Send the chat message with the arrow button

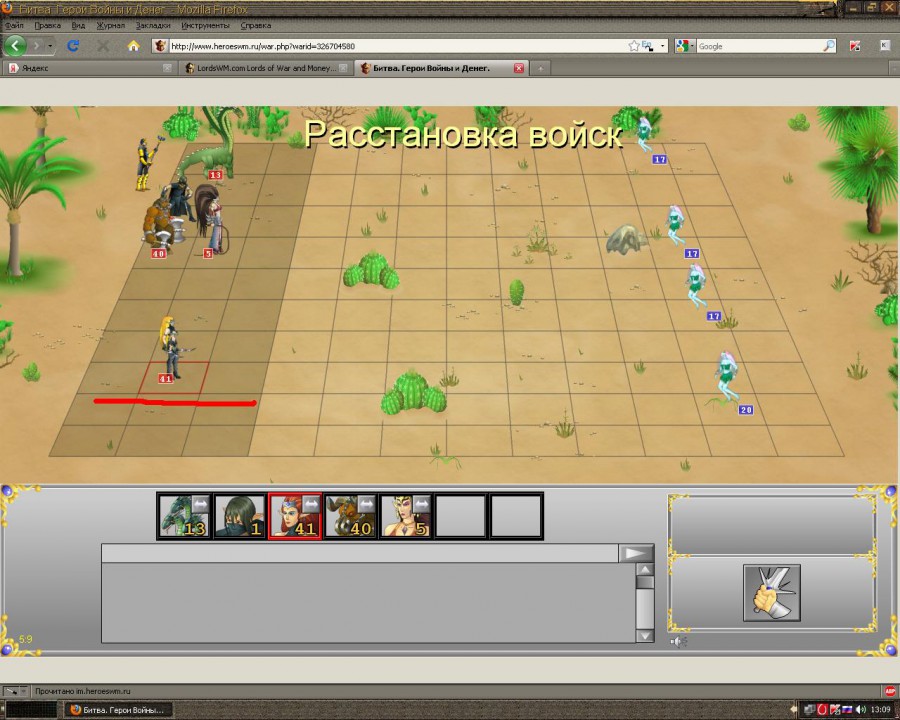click(636, 553)
